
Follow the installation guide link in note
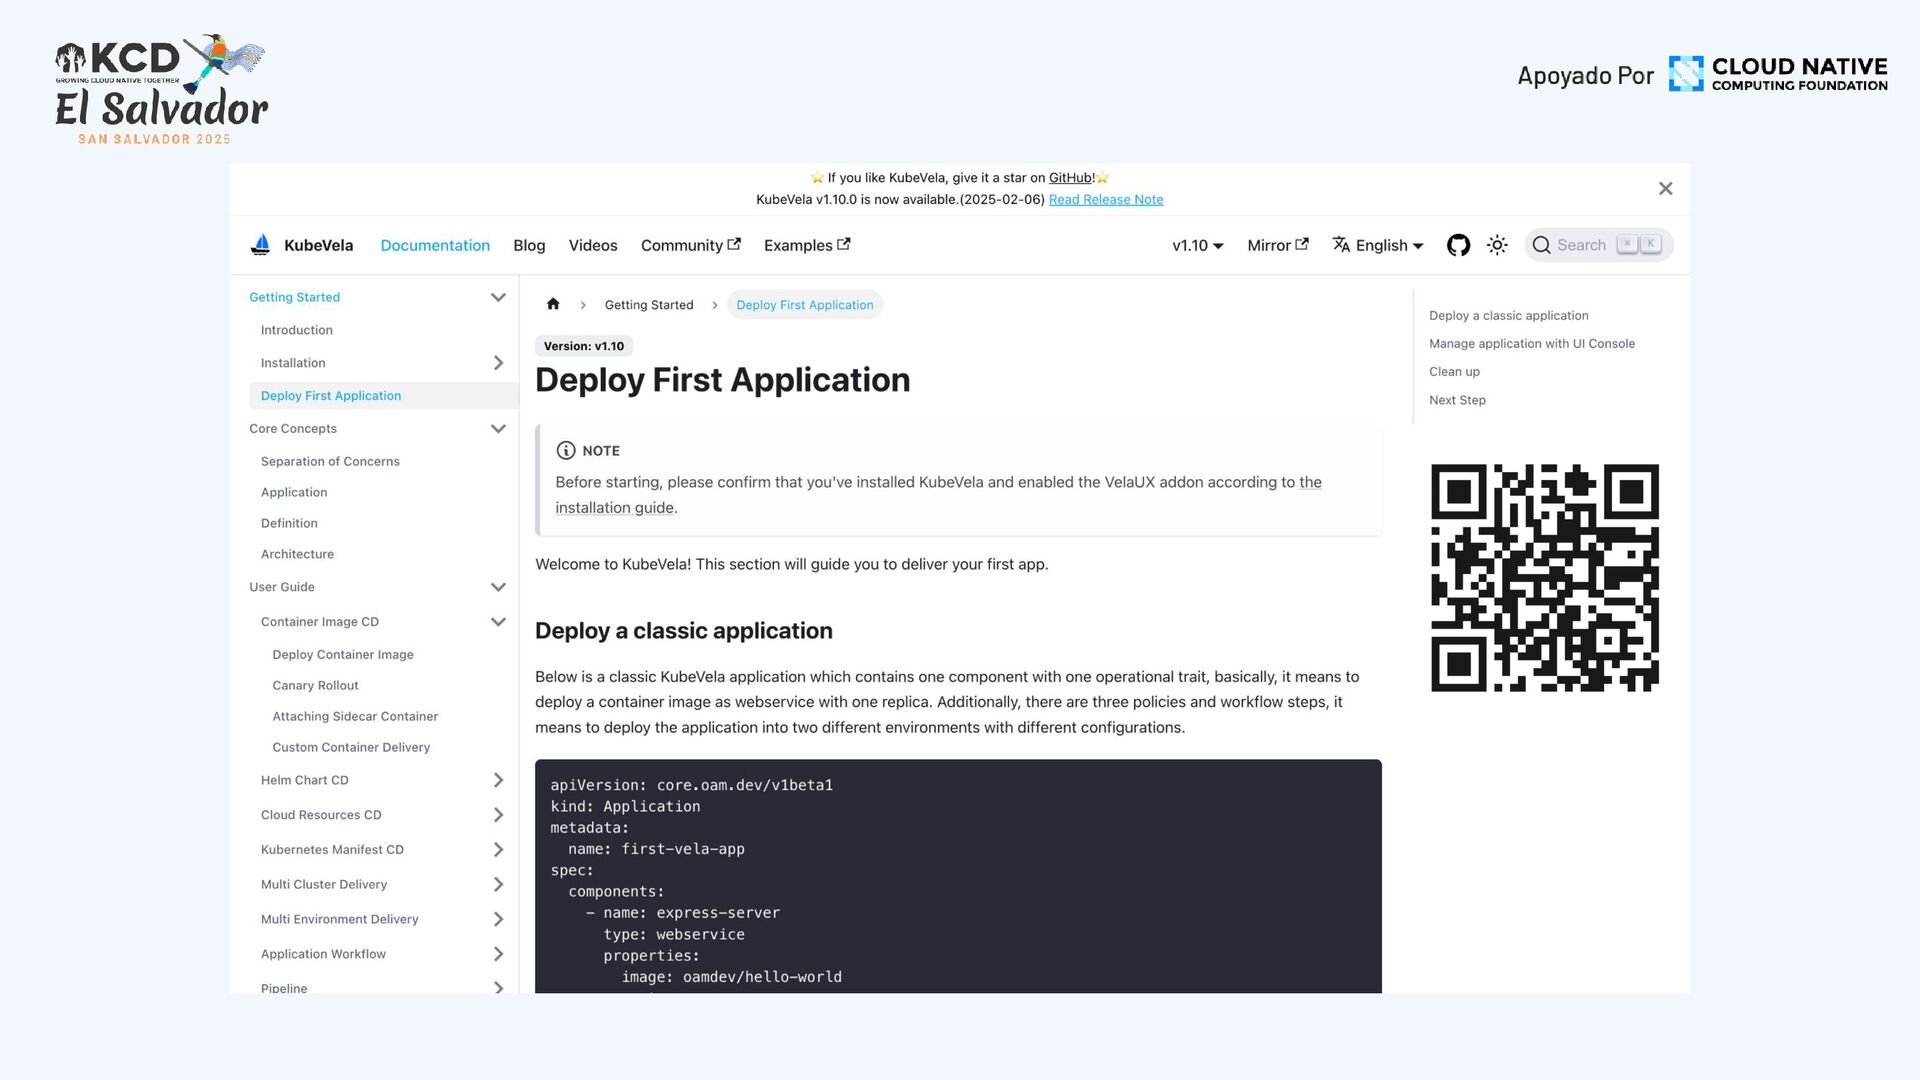[615, 508]
